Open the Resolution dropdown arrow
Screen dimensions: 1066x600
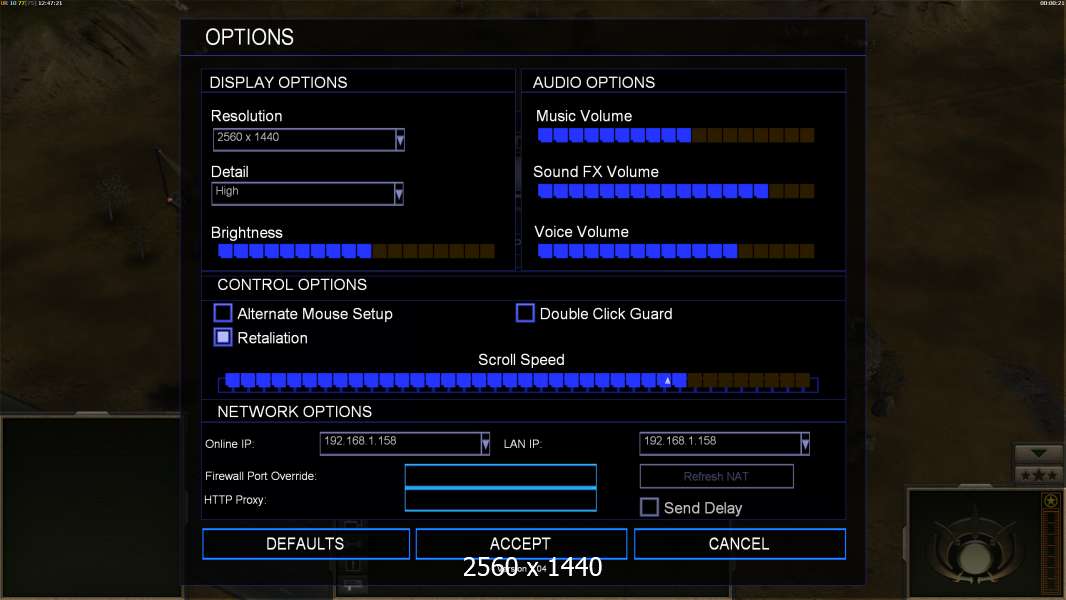tap(400, 139)
